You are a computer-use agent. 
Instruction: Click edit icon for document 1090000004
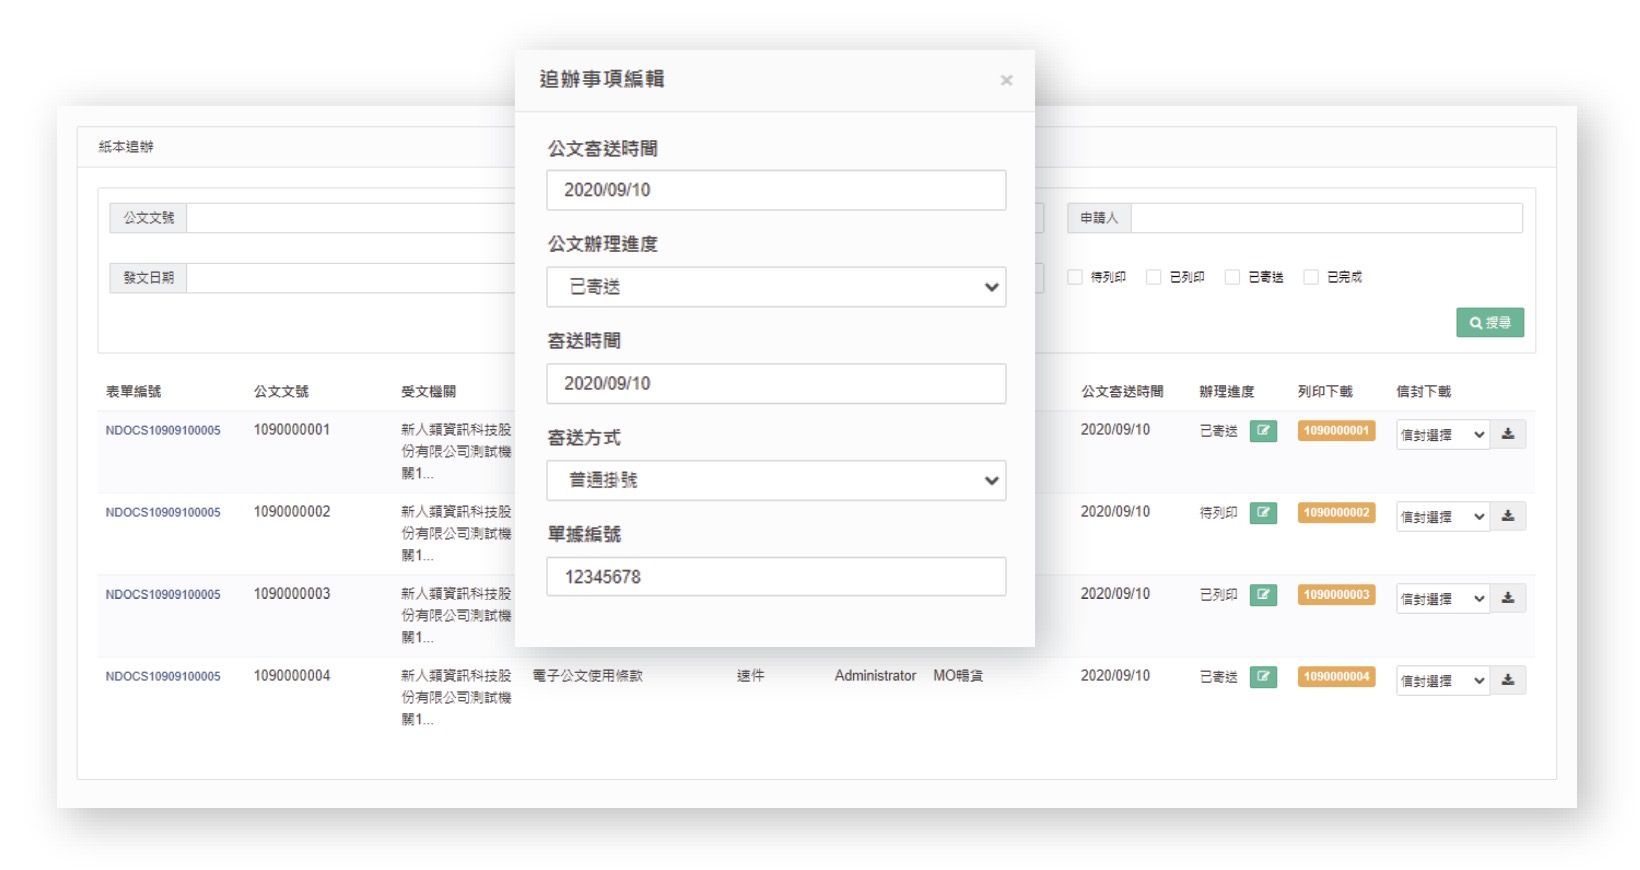(x=1263, y=677)
